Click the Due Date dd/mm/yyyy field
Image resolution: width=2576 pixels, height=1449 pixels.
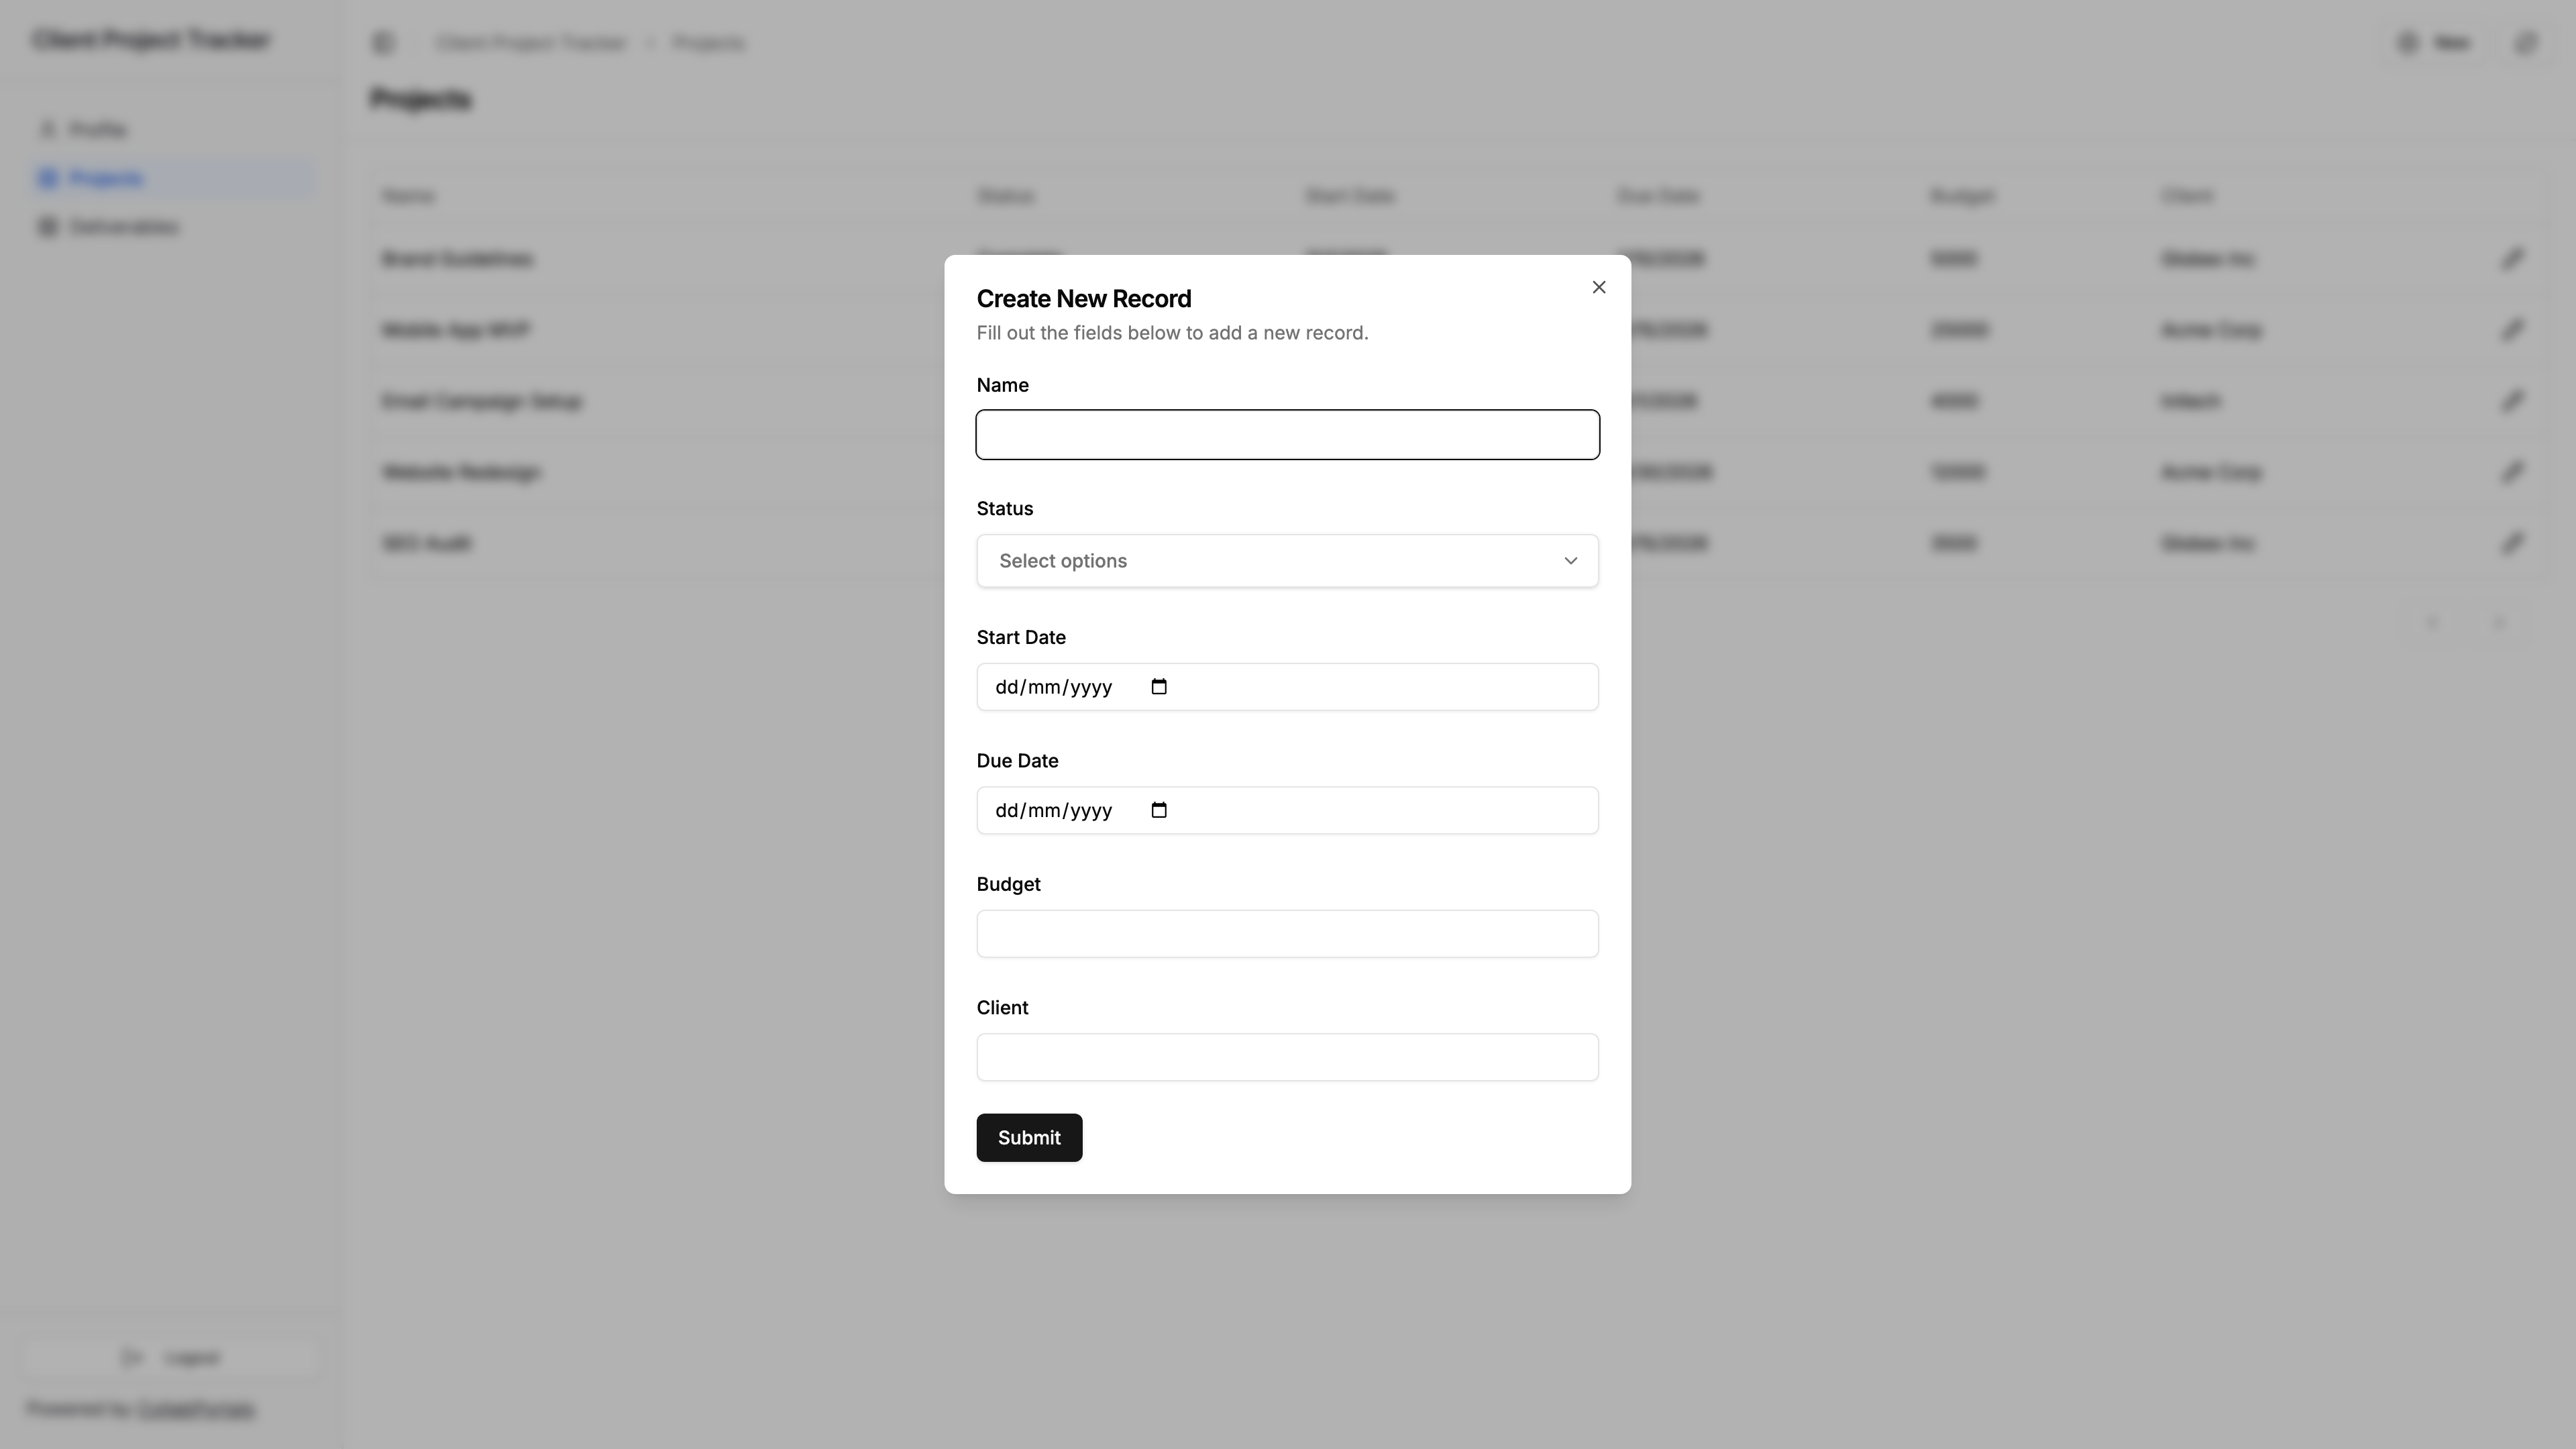click(x=1053, y=810)
